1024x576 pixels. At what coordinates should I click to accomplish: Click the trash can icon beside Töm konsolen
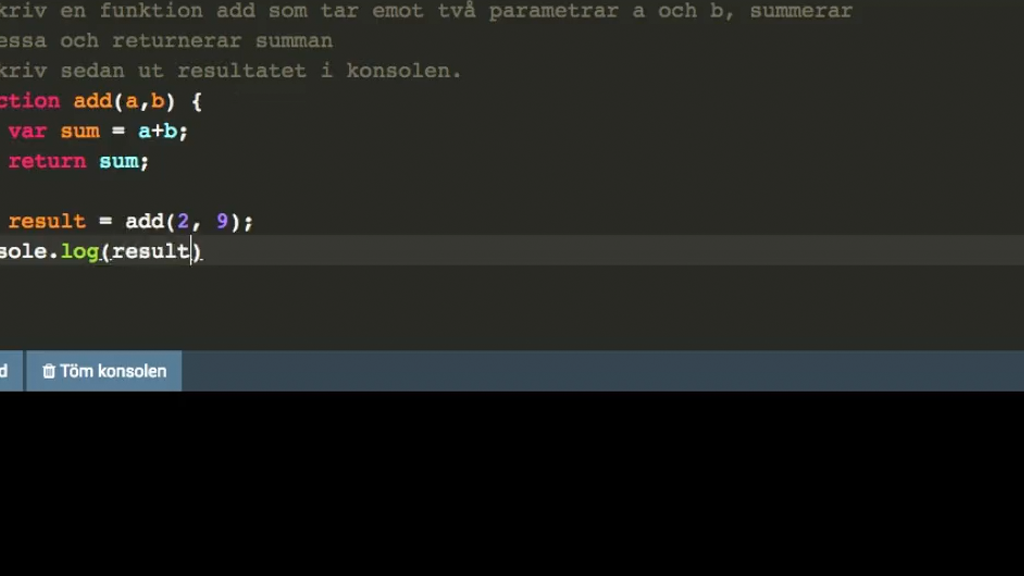point(48,371)
